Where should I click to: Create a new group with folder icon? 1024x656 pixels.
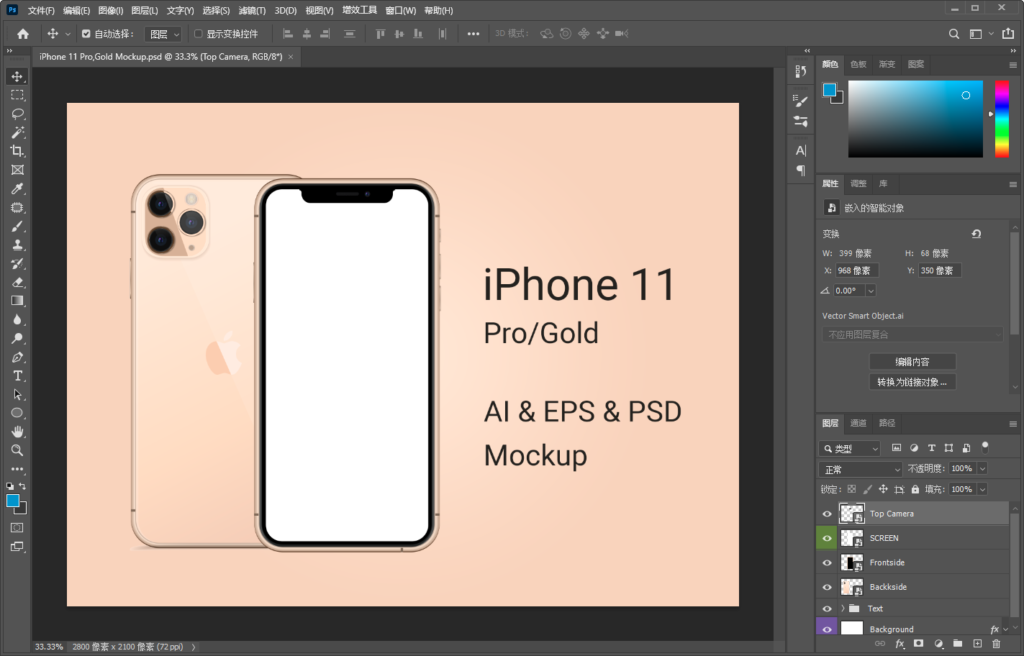point(957,644)
